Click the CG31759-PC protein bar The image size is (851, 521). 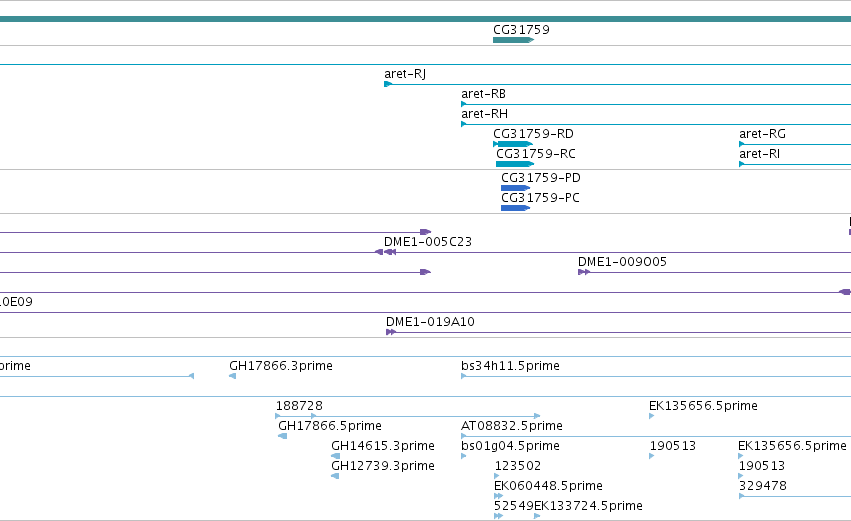[516, 208]
